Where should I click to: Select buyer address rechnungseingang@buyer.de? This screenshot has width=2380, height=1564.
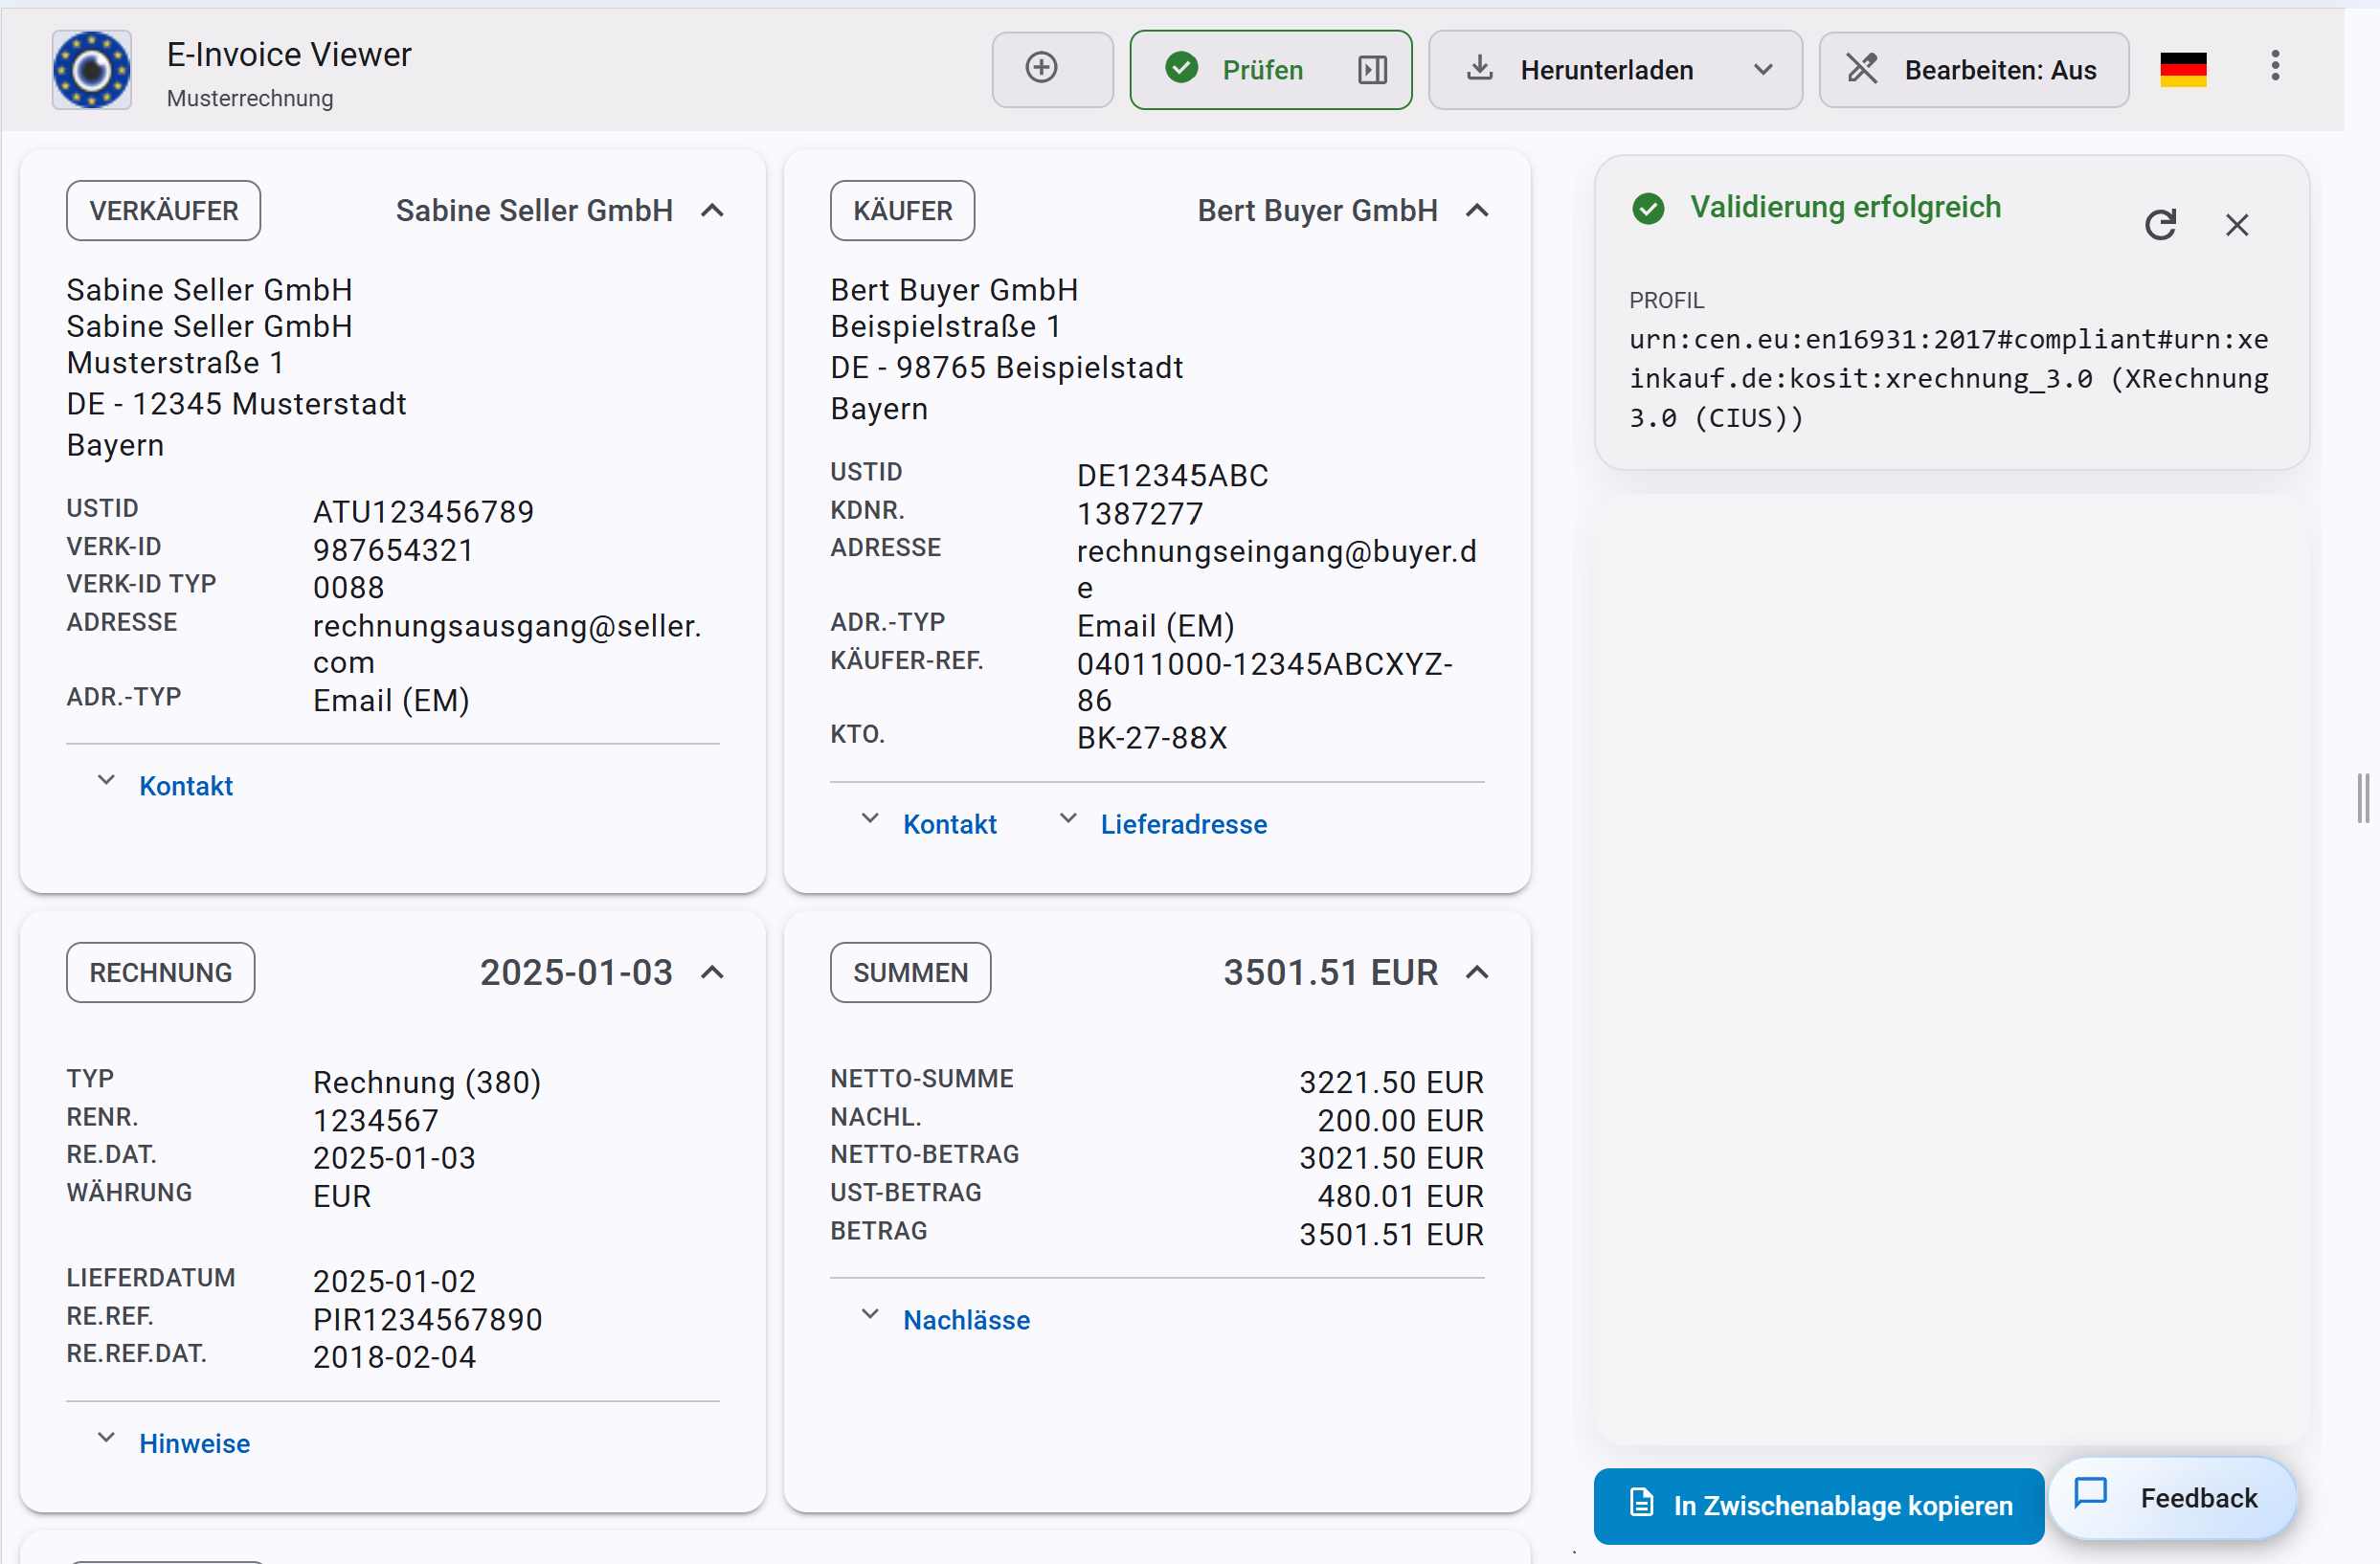(x=1277, y=569)
